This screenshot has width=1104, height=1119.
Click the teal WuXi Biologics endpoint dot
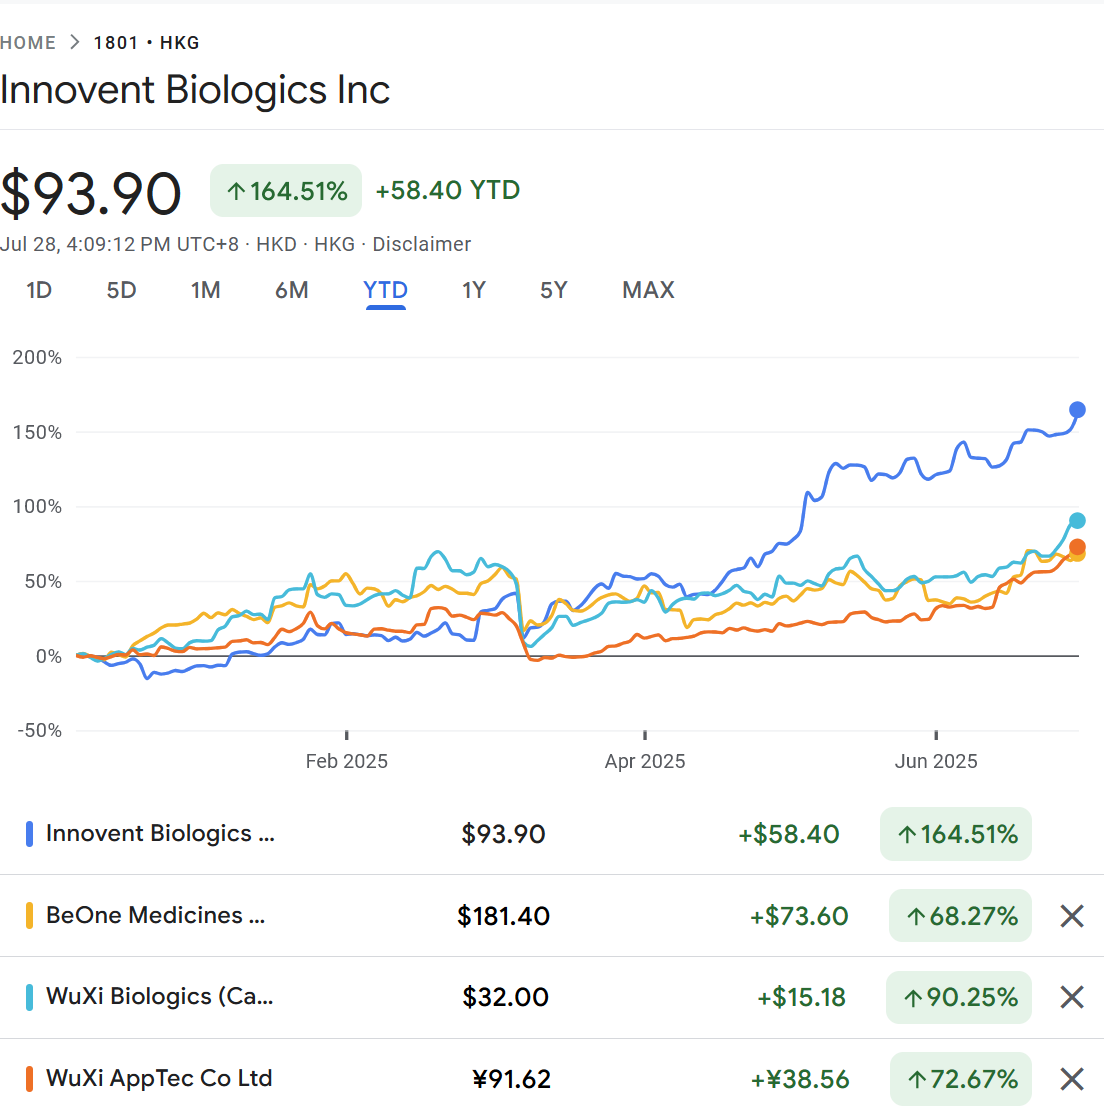point(1077,520)
